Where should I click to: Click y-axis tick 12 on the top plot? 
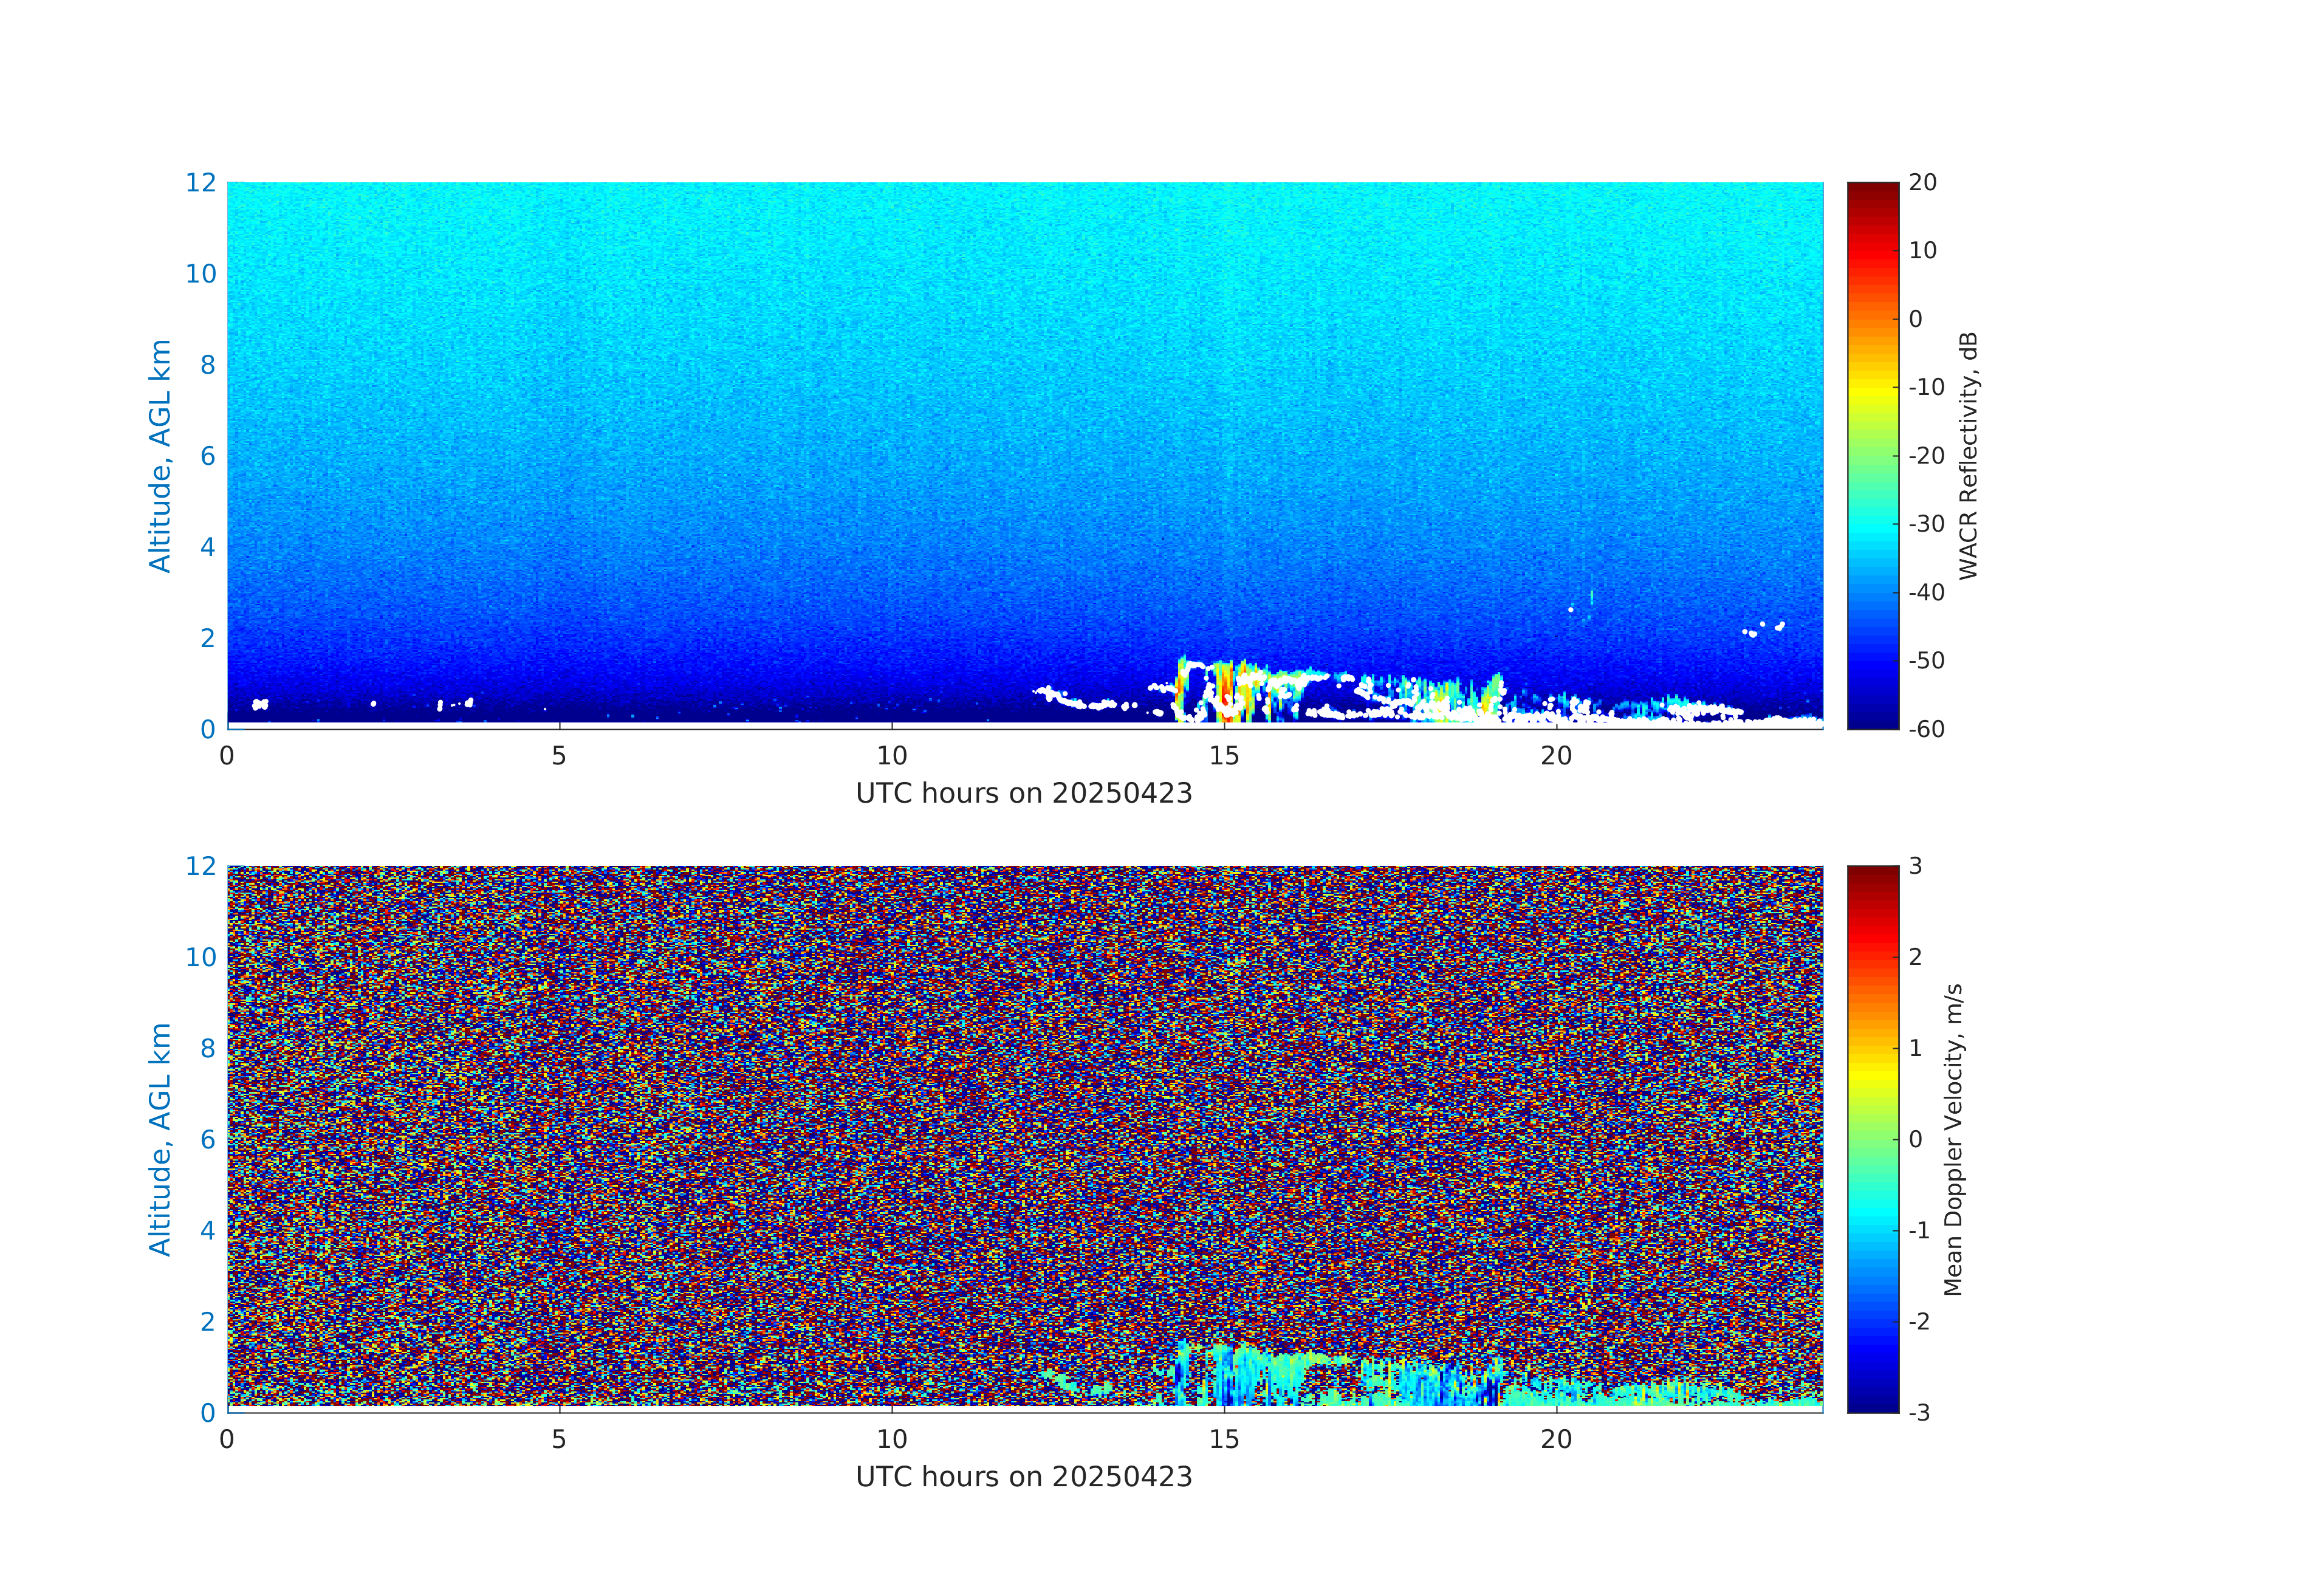[x=201, y=182]
